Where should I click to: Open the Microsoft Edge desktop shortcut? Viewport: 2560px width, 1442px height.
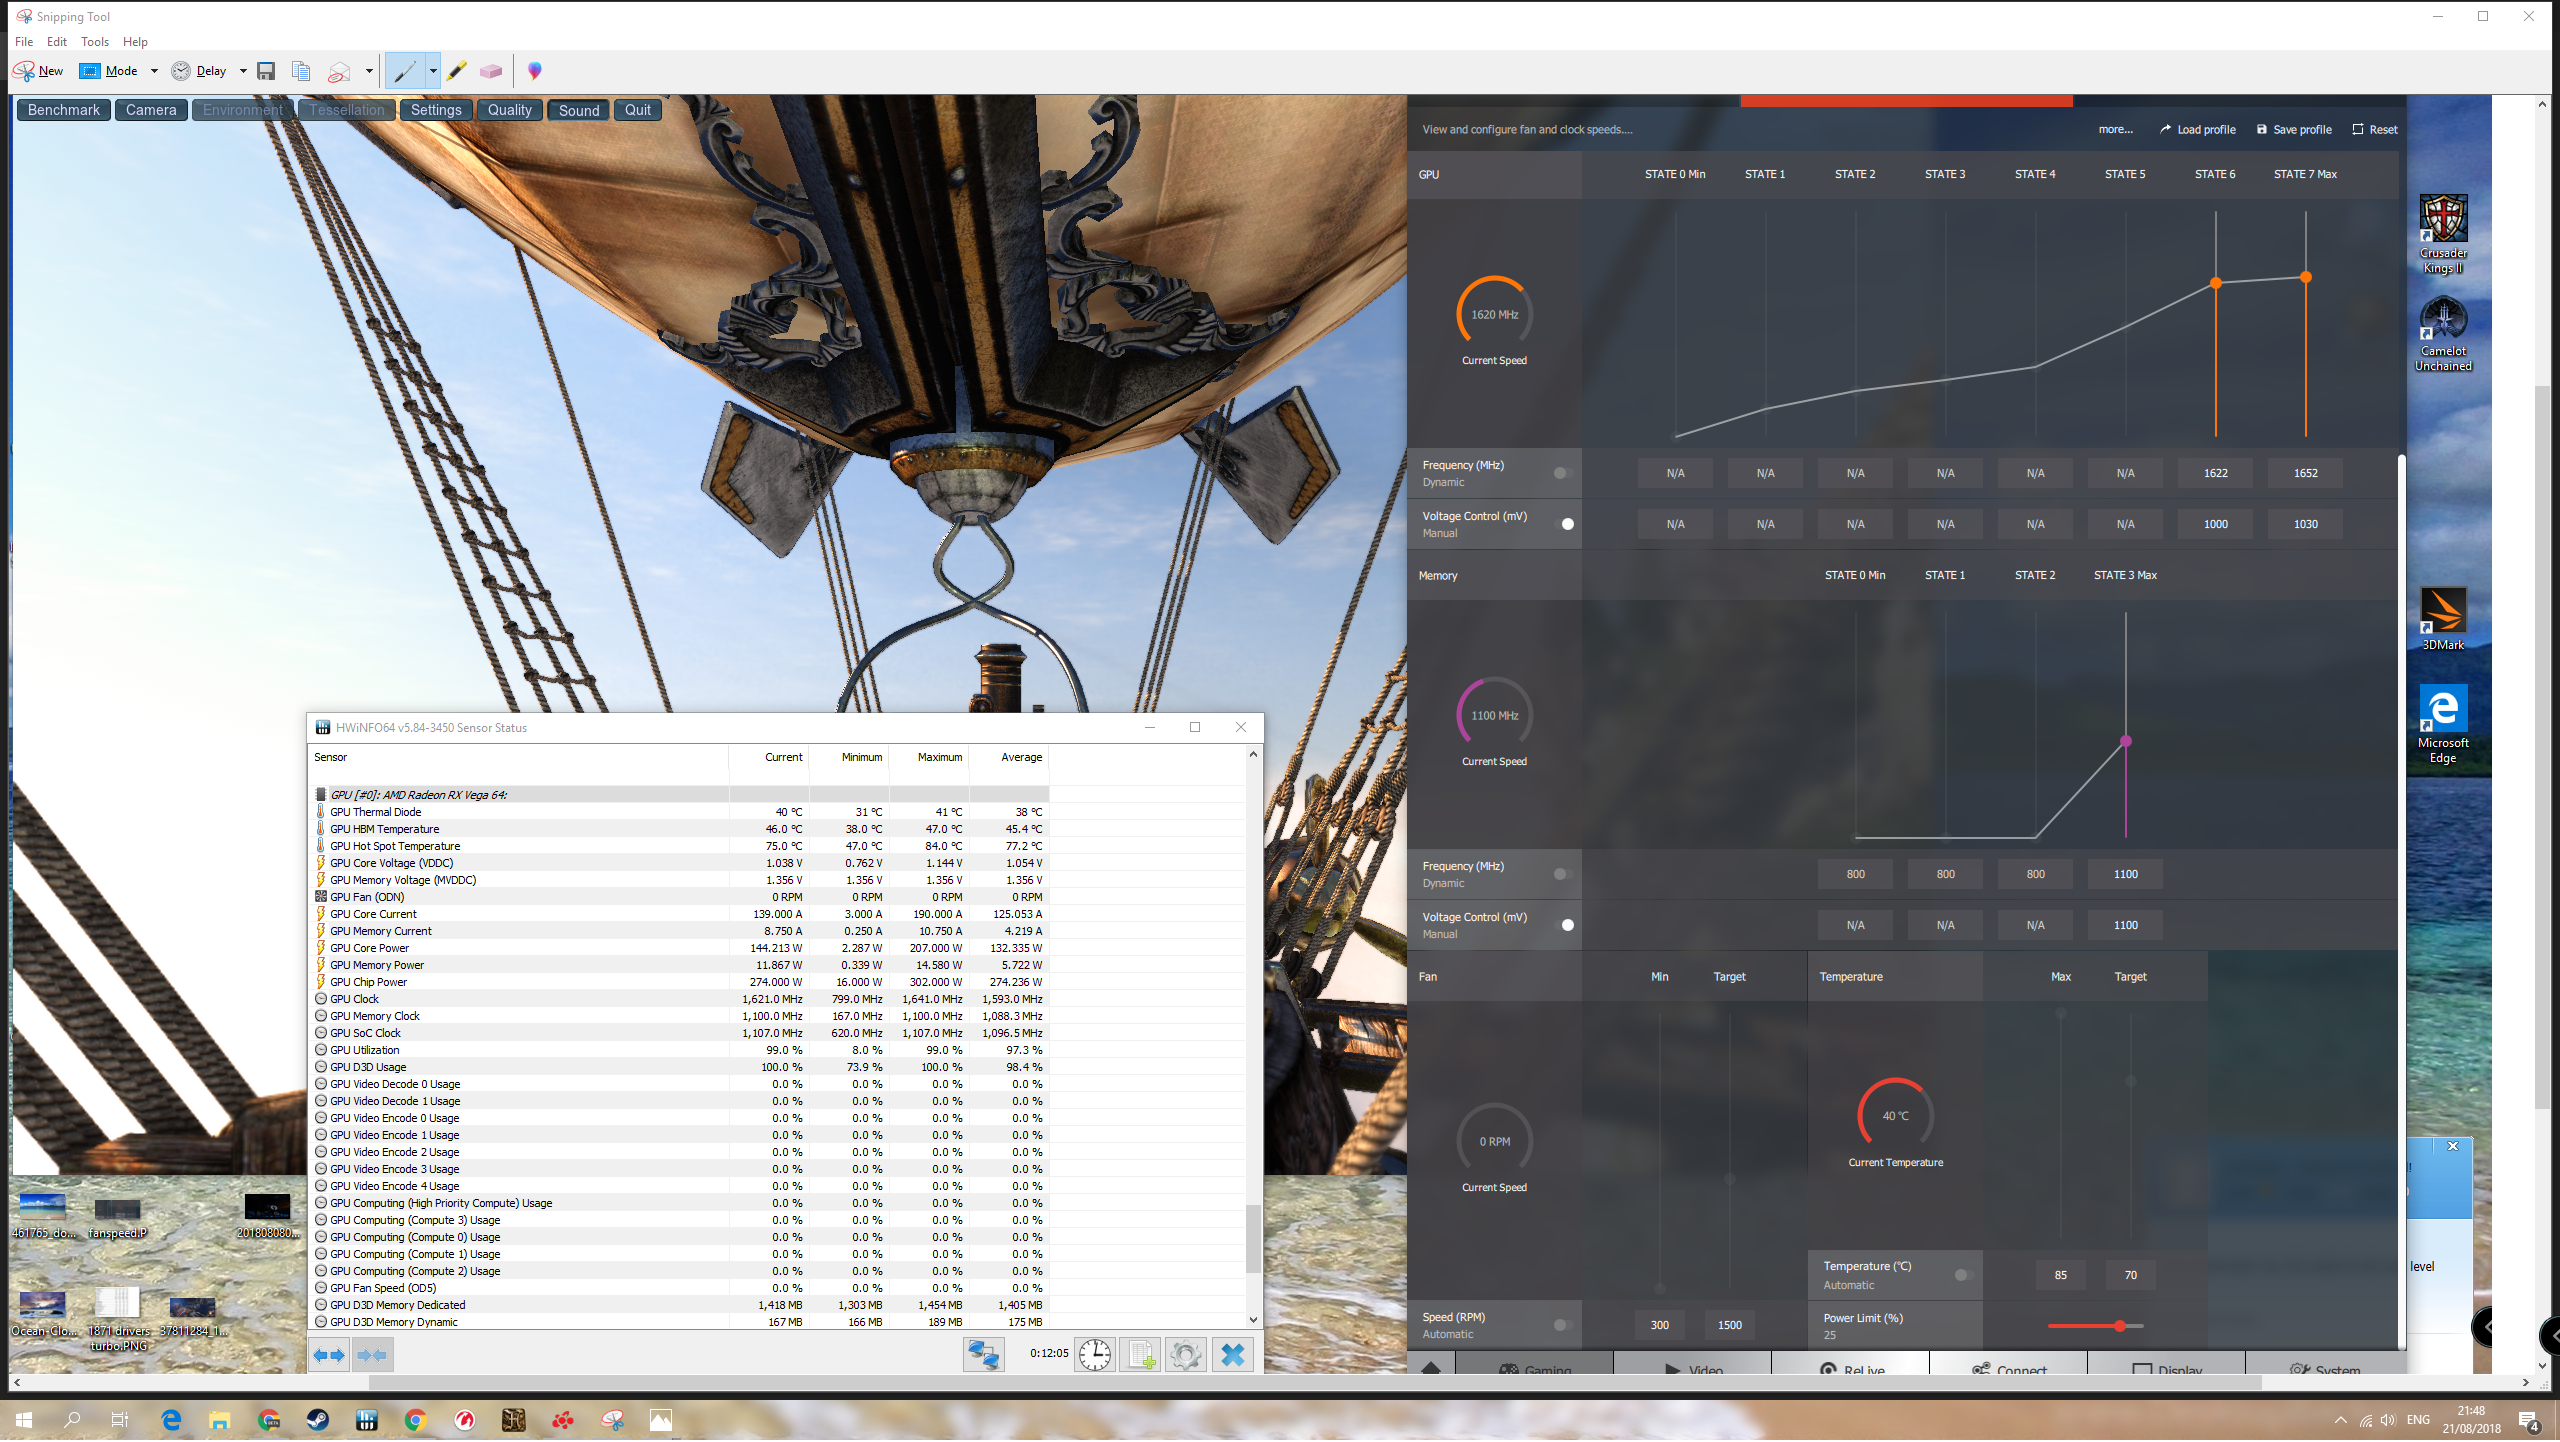2443,724
